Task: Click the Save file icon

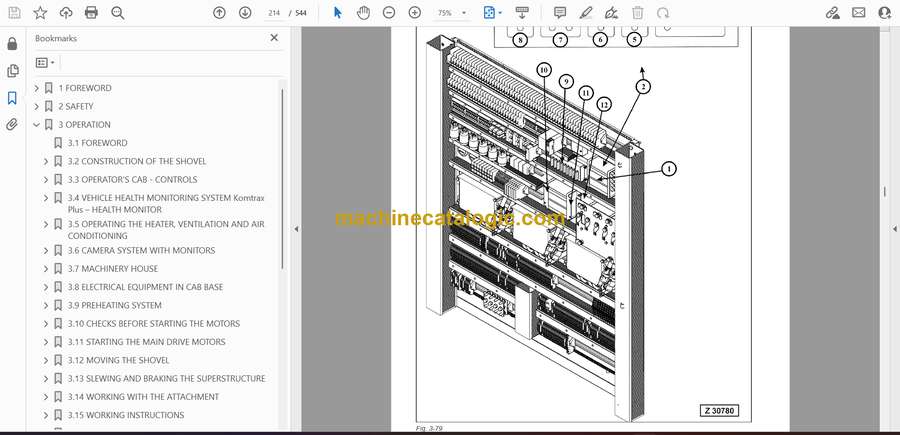Action: tap(14, 13)
